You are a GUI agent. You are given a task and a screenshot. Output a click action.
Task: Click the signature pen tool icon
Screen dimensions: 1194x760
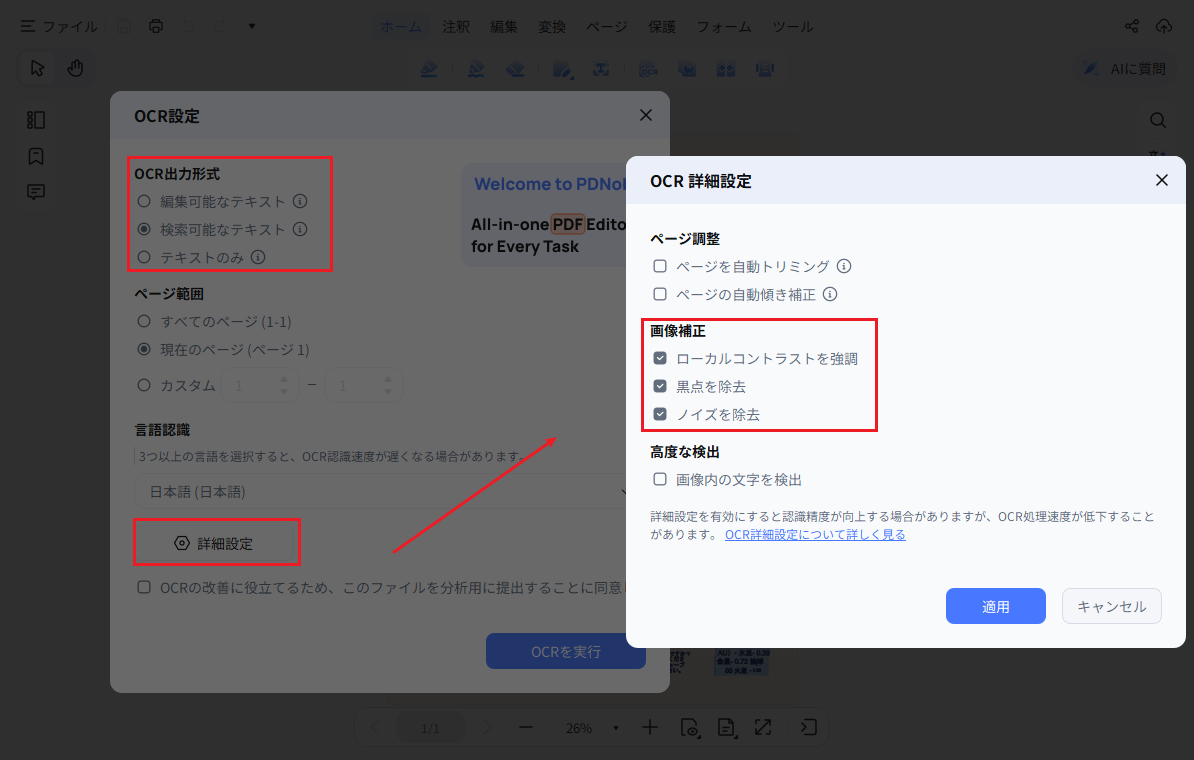pyautogui.click(x=476, y=69)
